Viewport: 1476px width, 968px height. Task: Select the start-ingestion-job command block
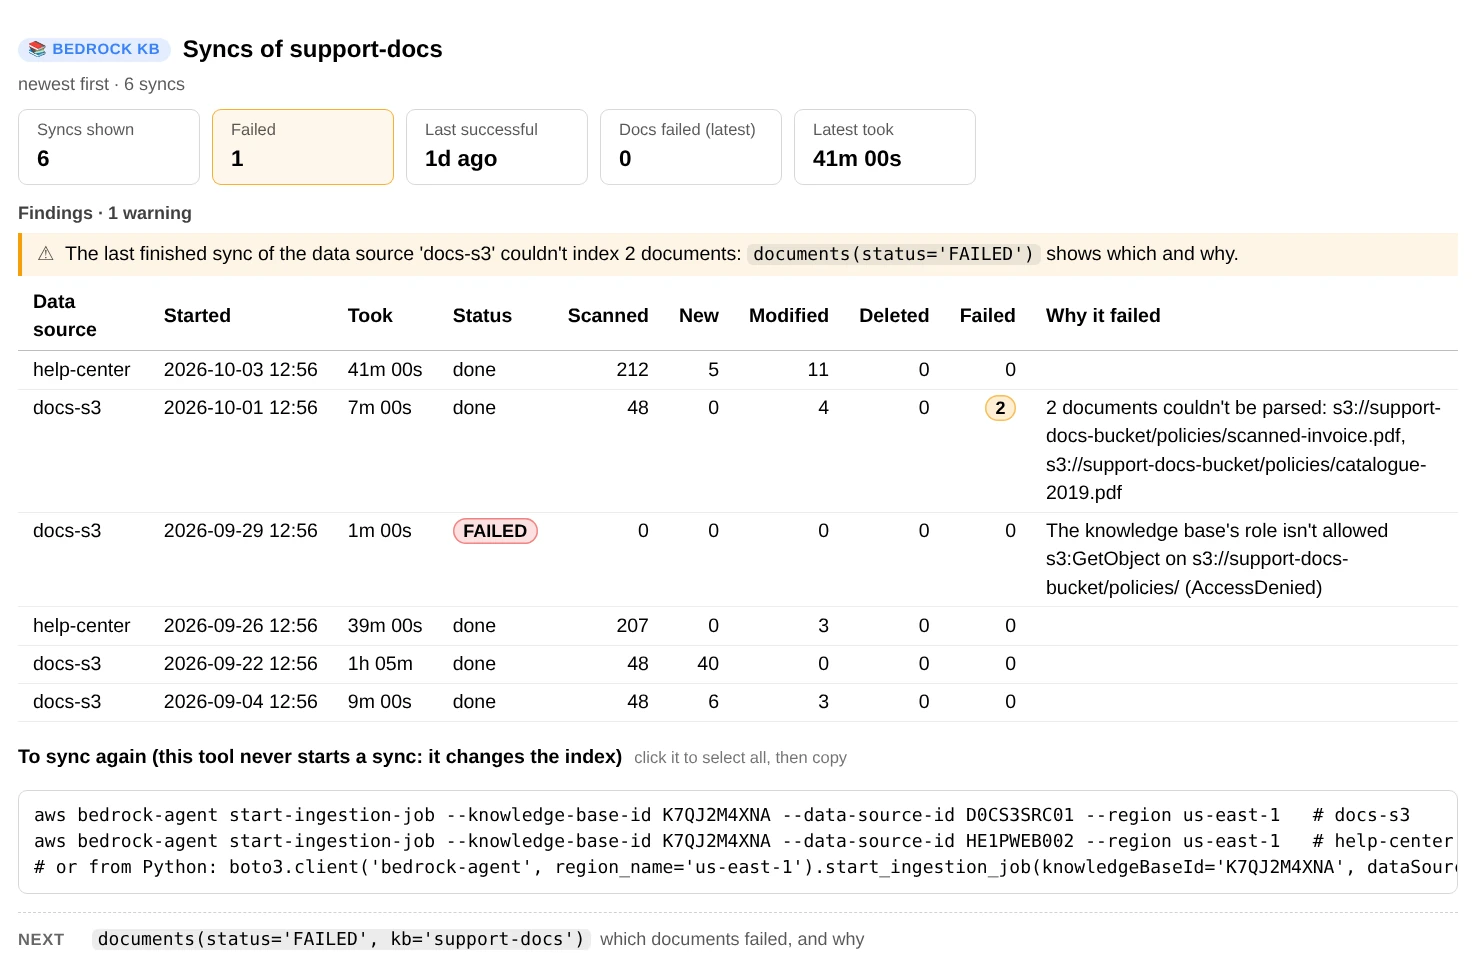click(x=738, y=841)
